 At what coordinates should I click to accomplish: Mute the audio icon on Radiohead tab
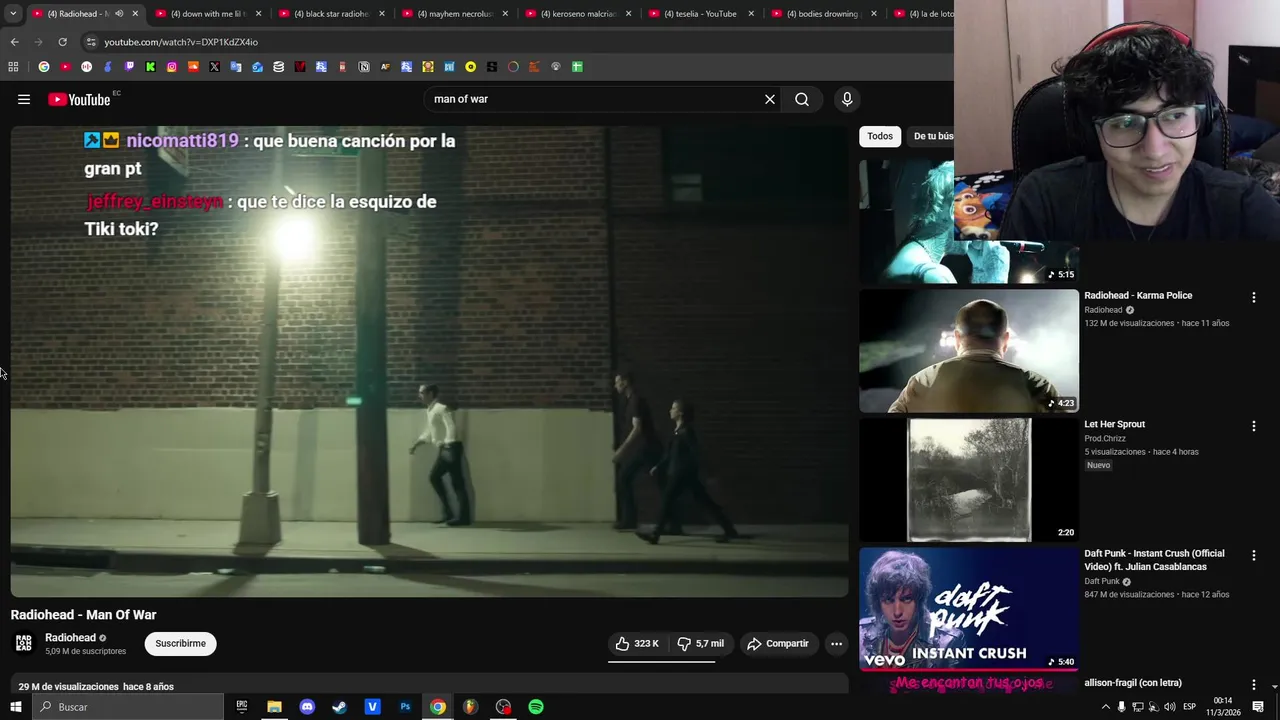[119, 14]
